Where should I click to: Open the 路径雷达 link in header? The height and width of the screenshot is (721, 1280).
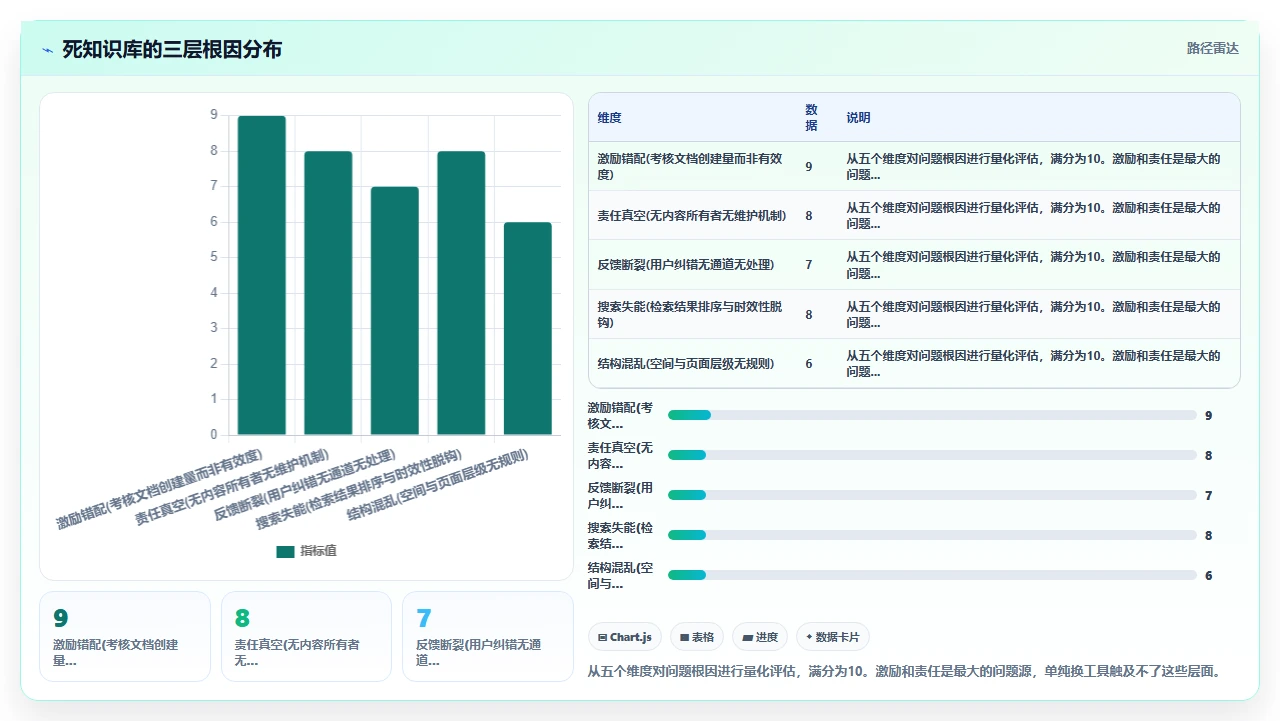point(1212,48)
